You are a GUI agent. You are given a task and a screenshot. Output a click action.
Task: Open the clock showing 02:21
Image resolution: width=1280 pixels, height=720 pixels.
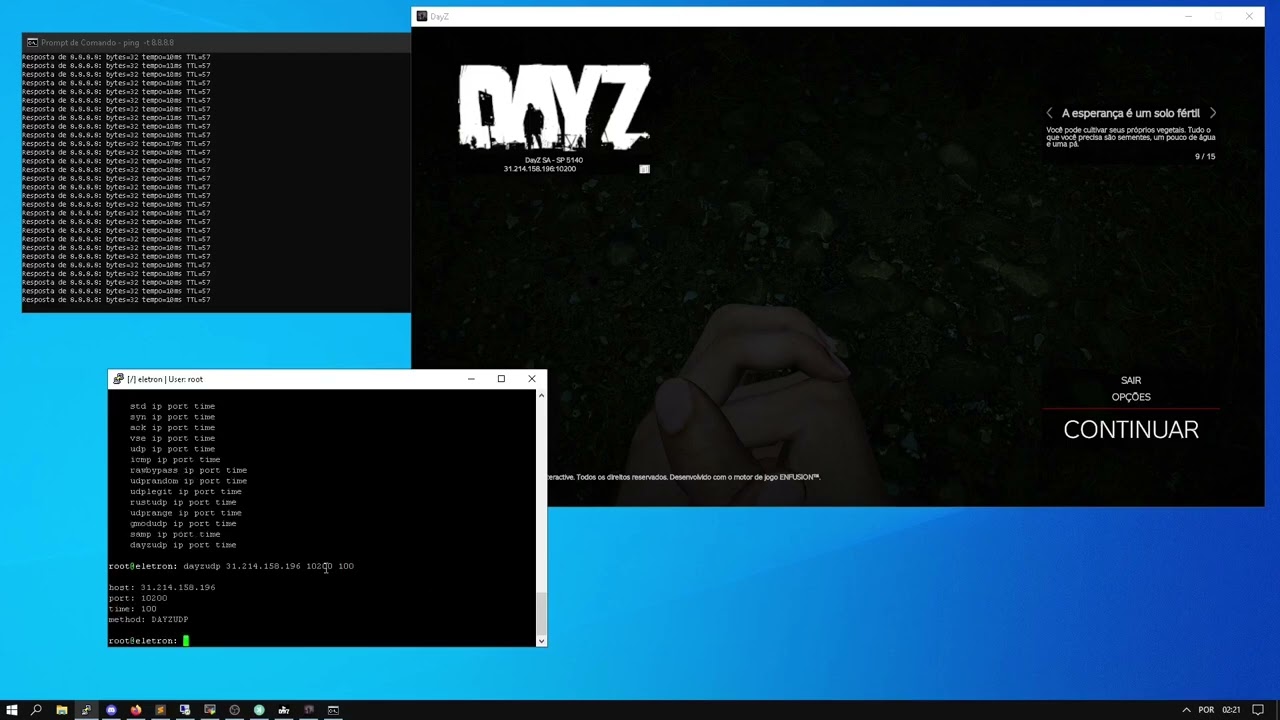pyautogui.click(x=1231, y=710)
